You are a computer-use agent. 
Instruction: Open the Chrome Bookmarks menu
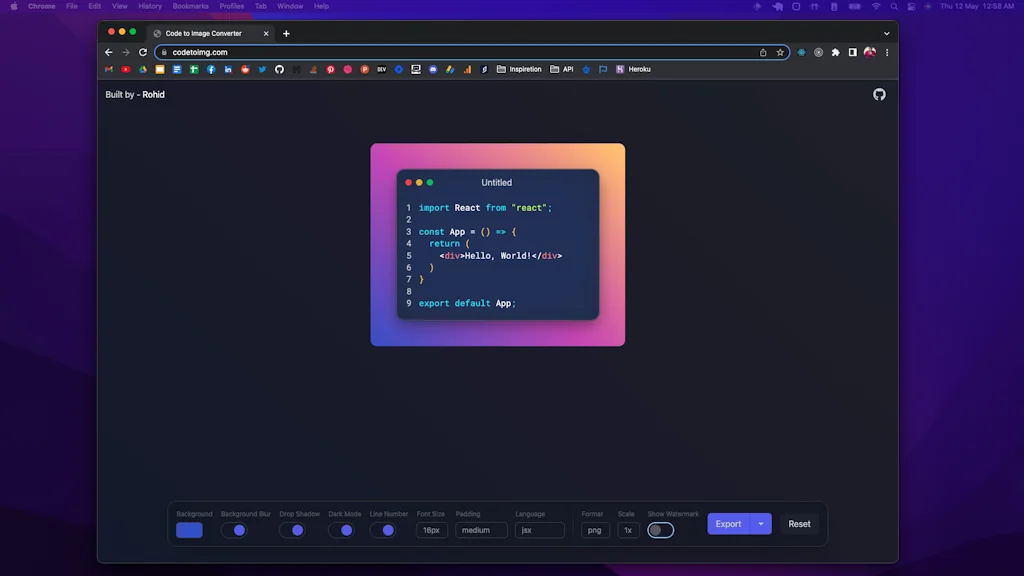(189, 6)
